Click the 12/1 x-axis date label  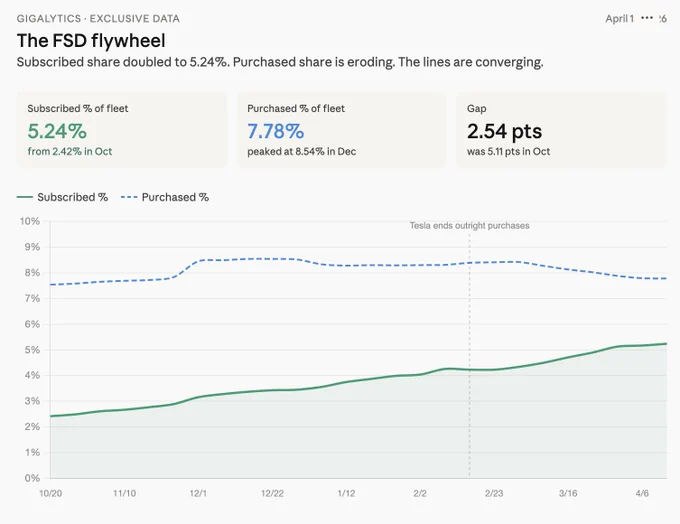(x=198, y=493)
